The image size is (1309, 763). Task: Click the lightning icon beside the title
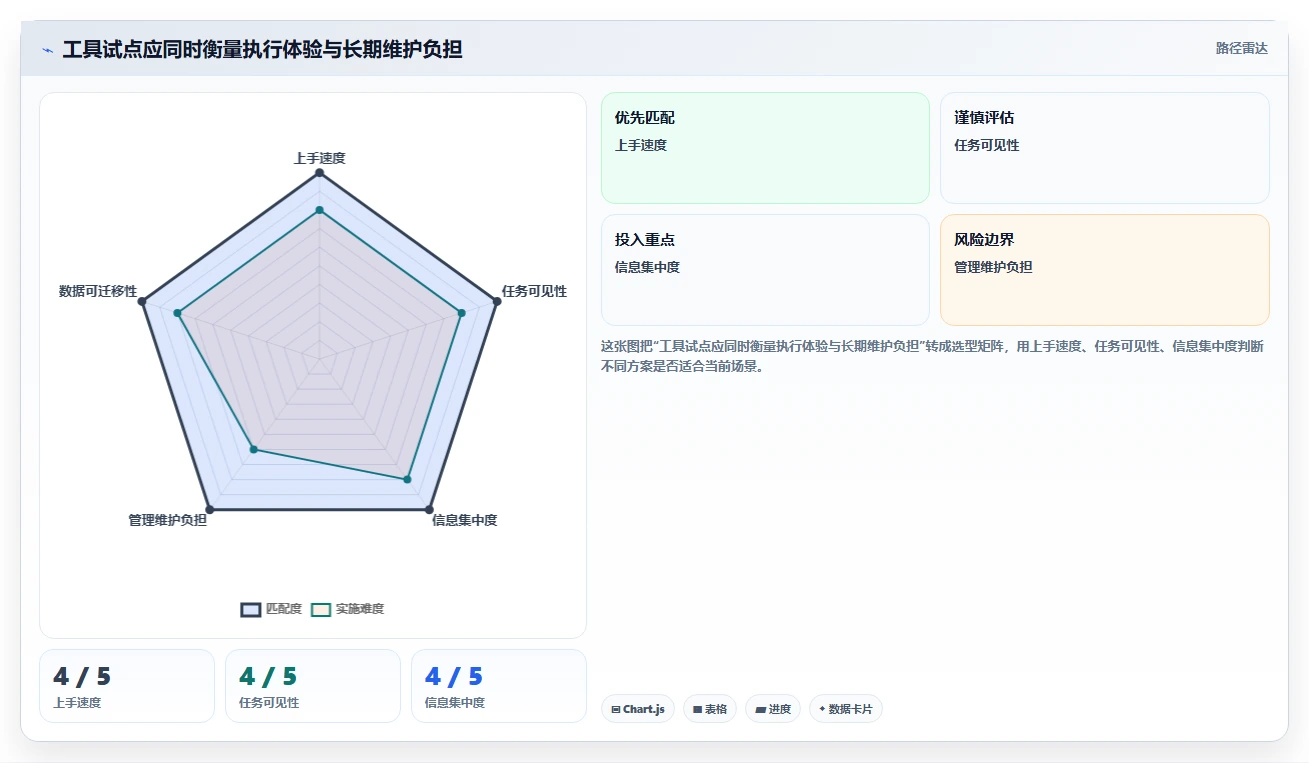(47, 50)
